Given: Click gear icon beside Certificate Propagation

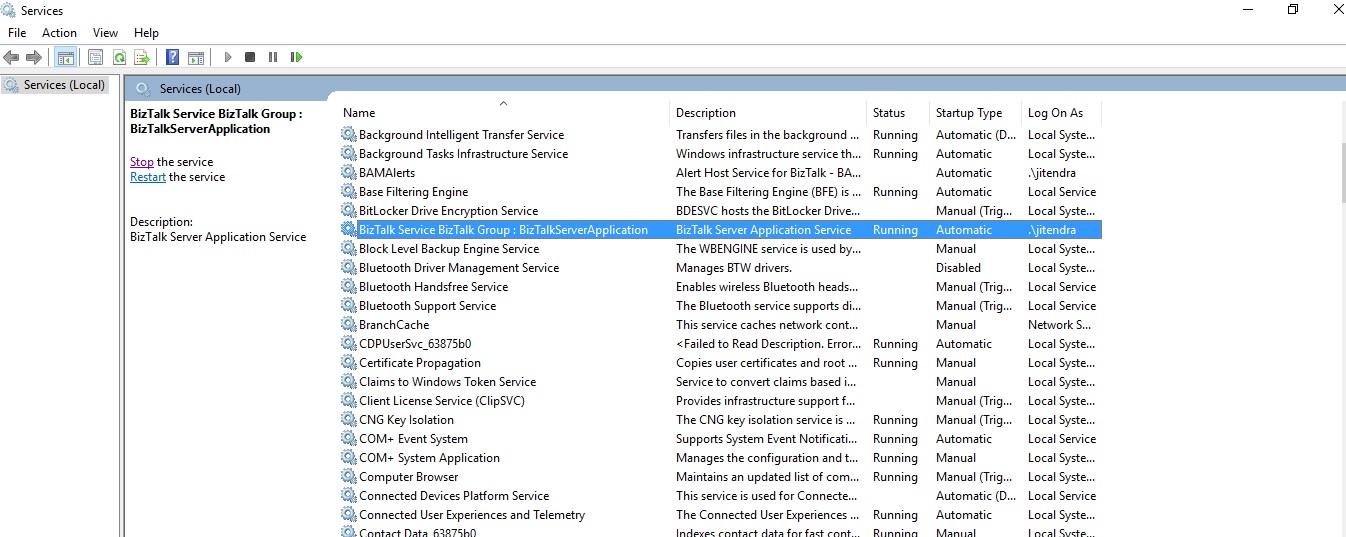Looking at the screenshot, I should click(x=348, y=363).
